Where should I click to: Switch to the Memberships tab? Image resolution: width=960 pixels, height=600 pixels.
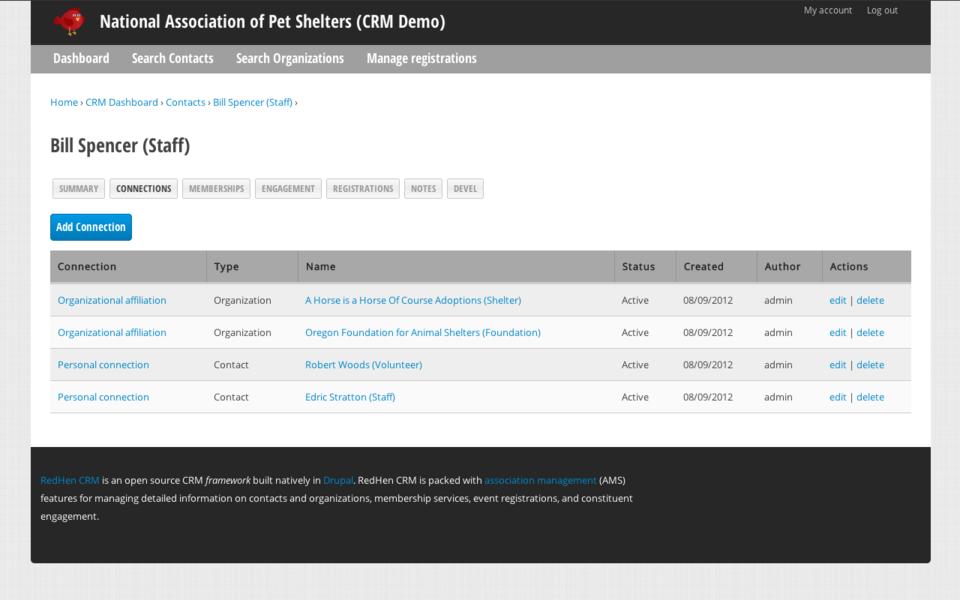(x=216, y=189)
